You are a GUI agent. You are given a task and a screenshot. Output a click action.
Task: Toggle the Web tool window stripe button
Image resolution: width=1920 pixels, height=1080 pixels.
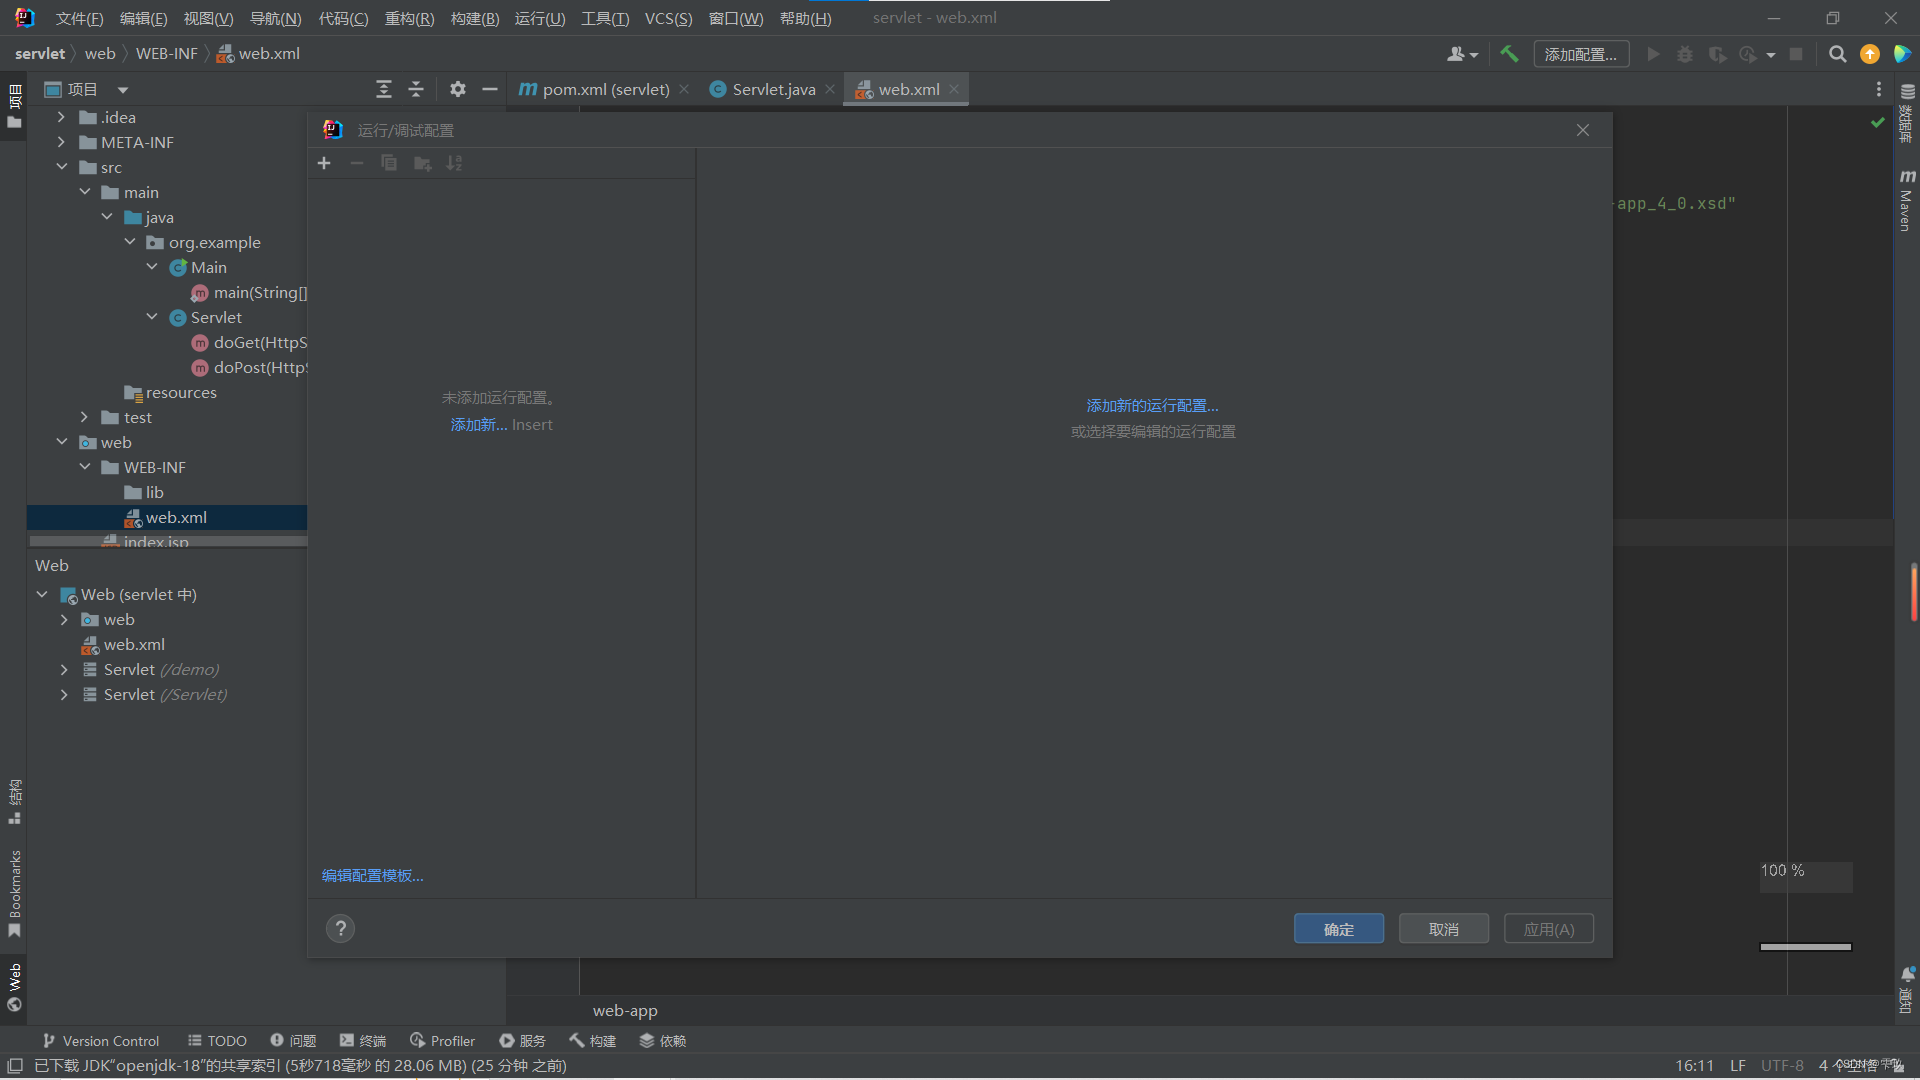click(14, 986)
